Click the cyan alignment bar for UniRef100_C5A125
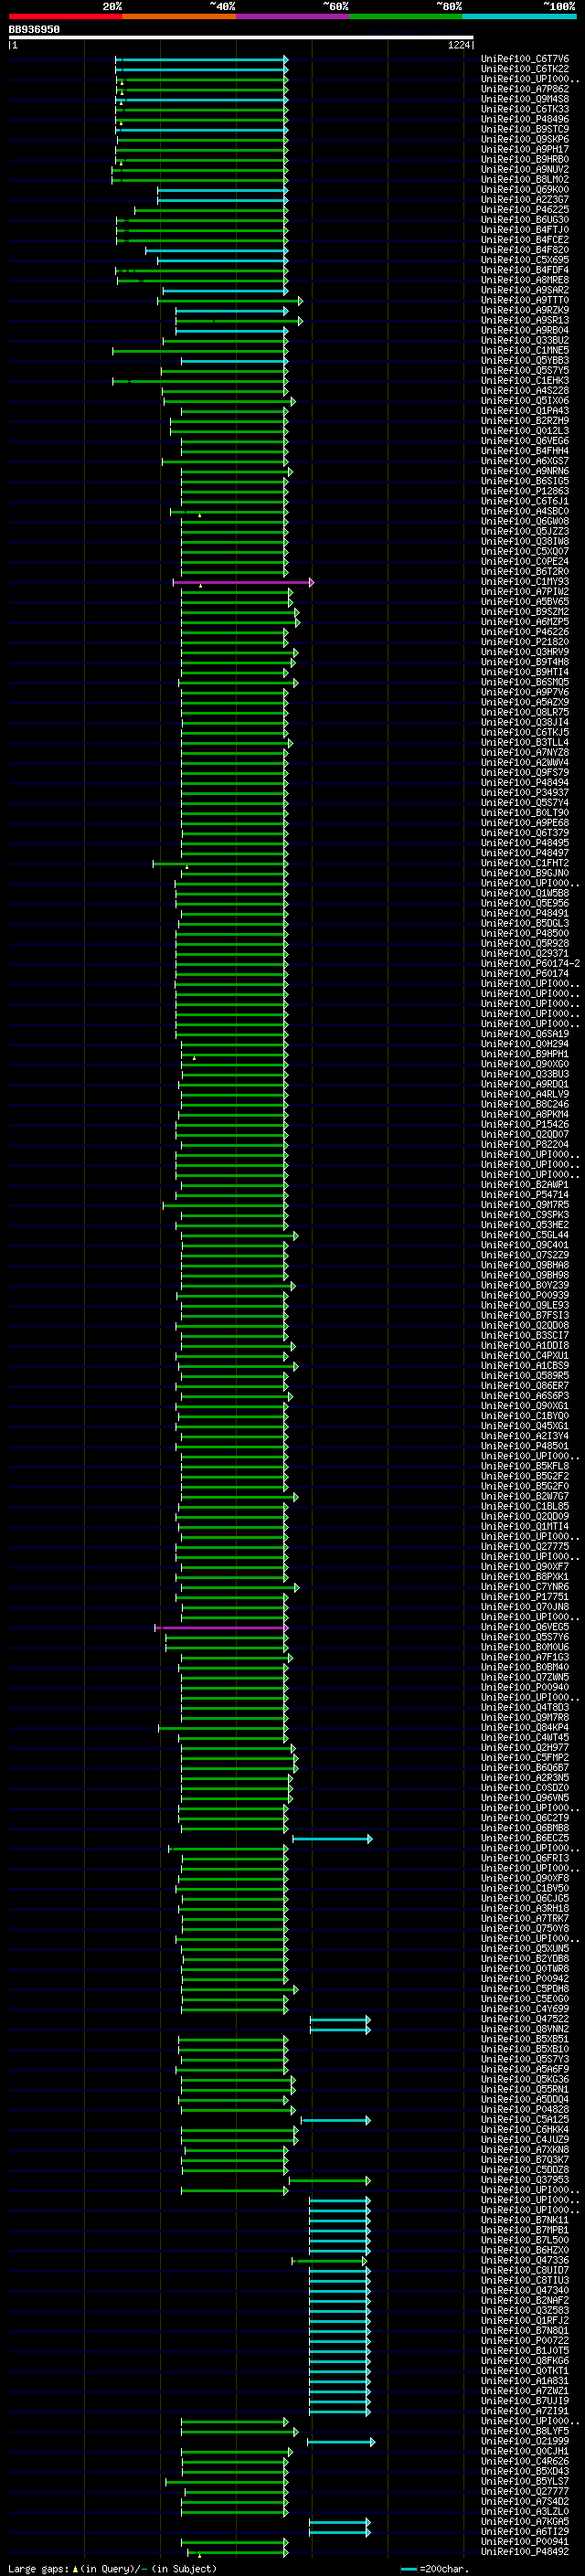This screenshot has height=2576, width=585. (336, 2120)
